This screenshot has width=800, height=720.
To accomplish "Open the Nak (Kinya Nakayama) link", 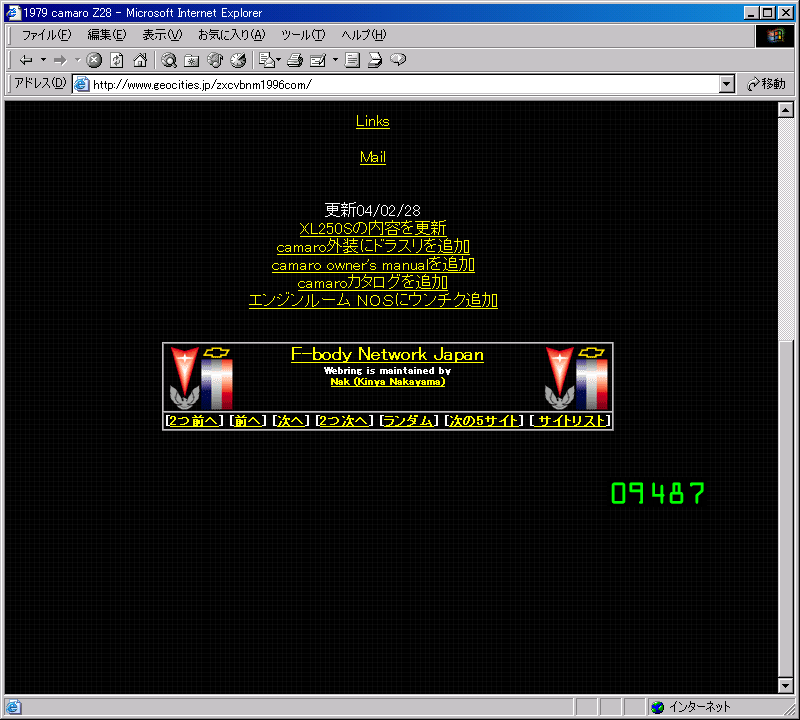I will point(388,382).
